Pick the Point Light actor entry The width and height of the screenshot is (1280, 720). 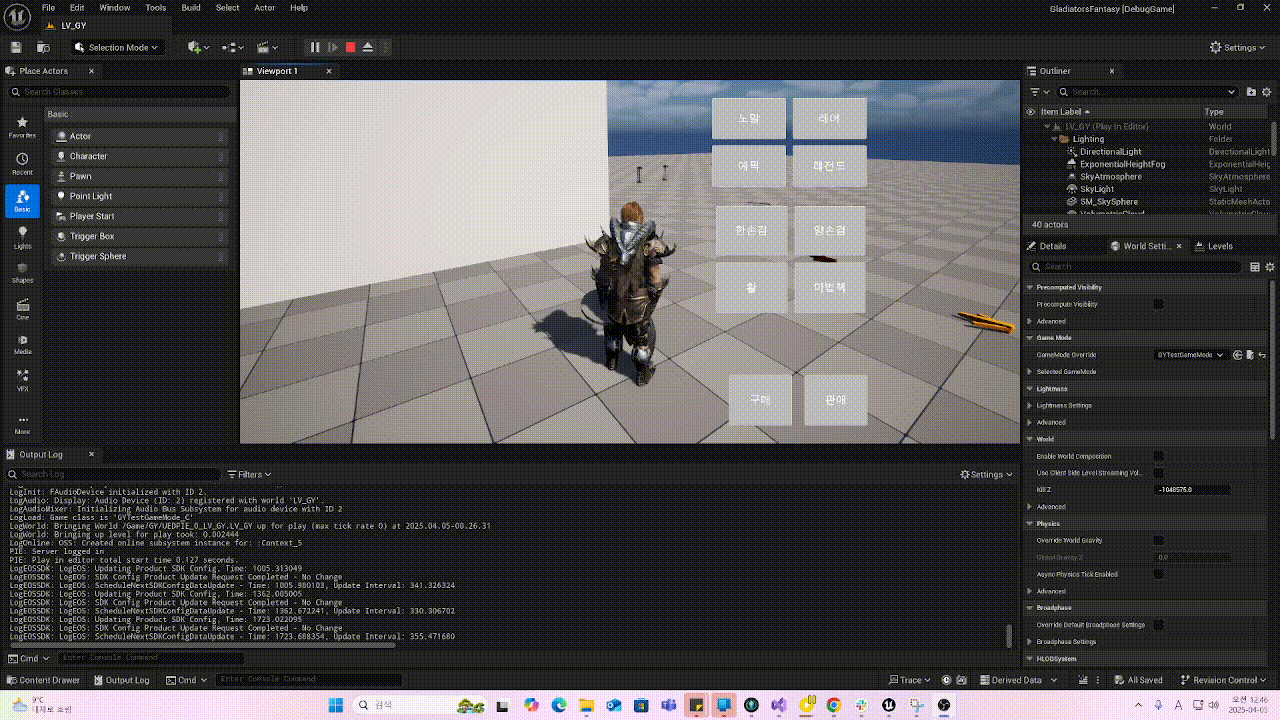click(x=140, y=196)
